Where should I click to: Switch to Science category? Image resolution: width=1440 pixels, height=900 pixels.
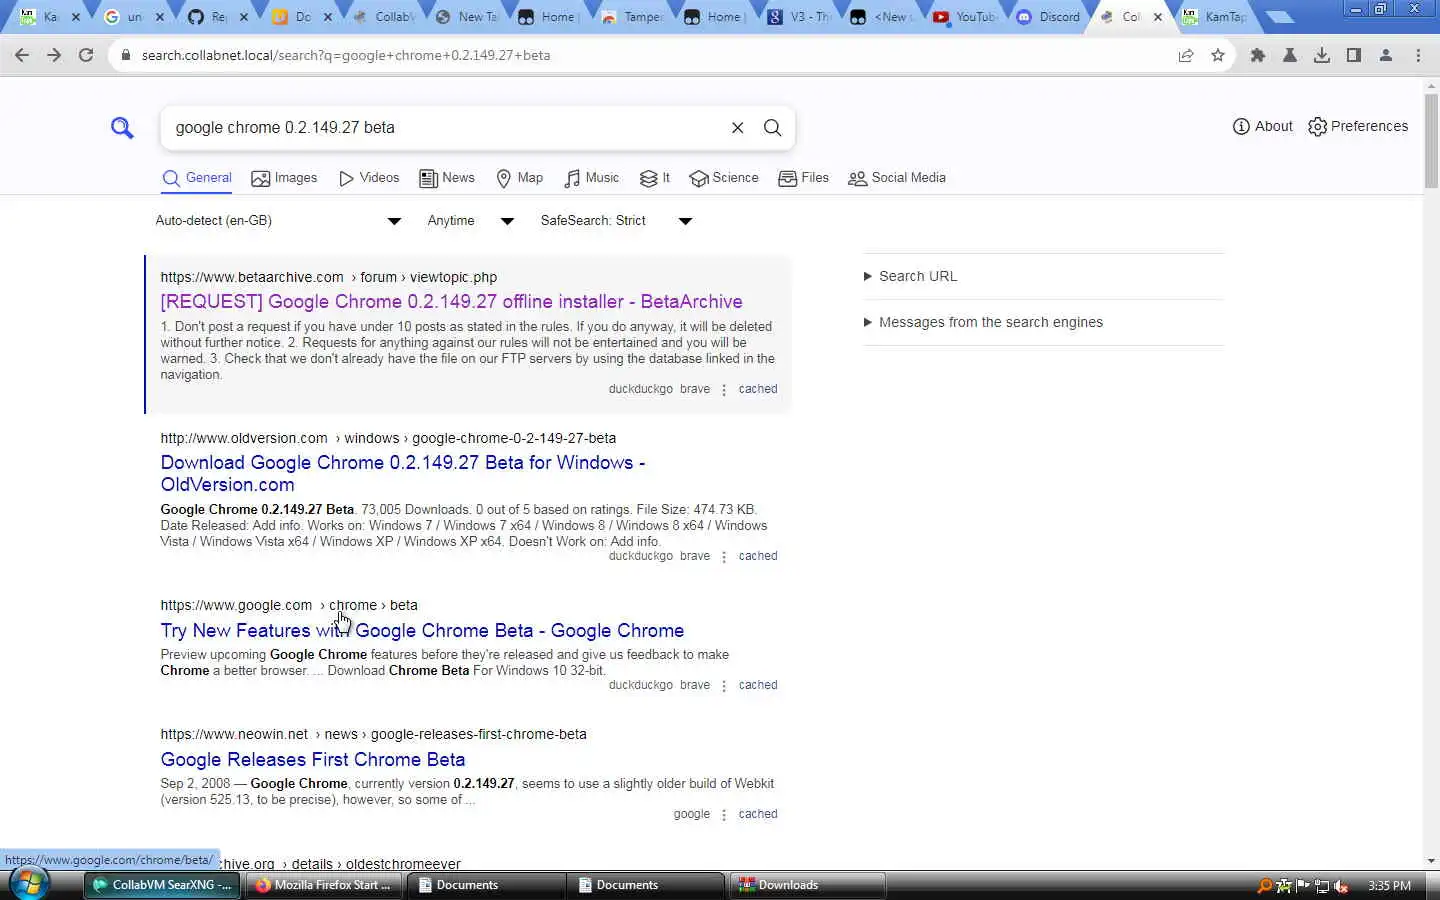point(724,178)
